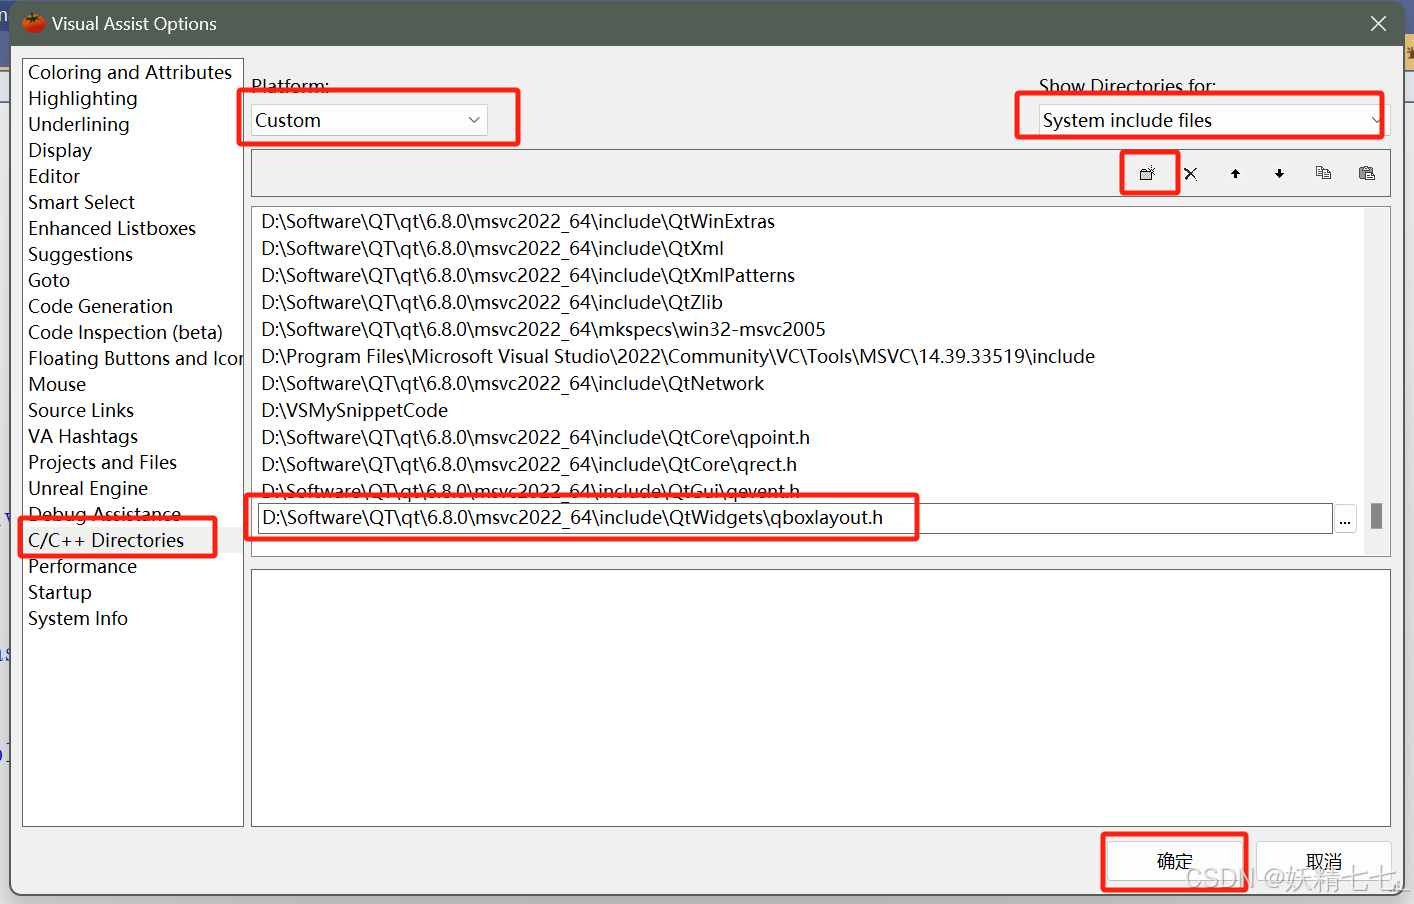
Task: Select the QtZlib include path
Action: tap(491, 302)
